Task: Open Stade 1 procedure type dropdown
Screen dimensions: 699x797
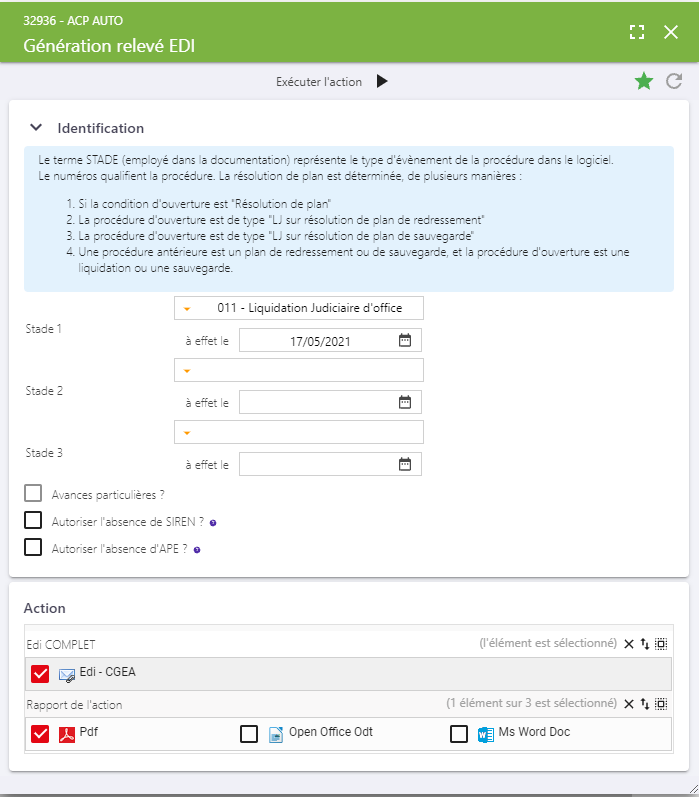Action: tap(299, 308)
